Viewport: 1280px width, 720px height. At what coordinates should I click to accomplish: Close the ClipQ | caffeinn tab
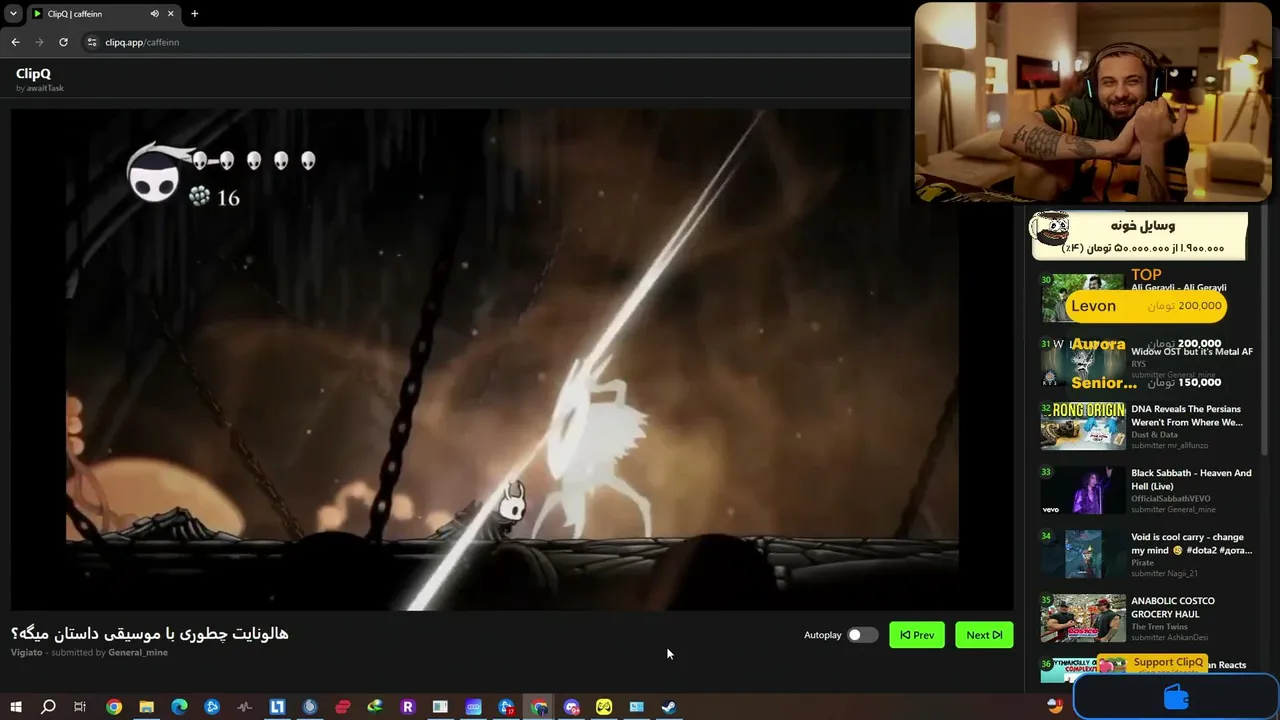tap(171, 14)
